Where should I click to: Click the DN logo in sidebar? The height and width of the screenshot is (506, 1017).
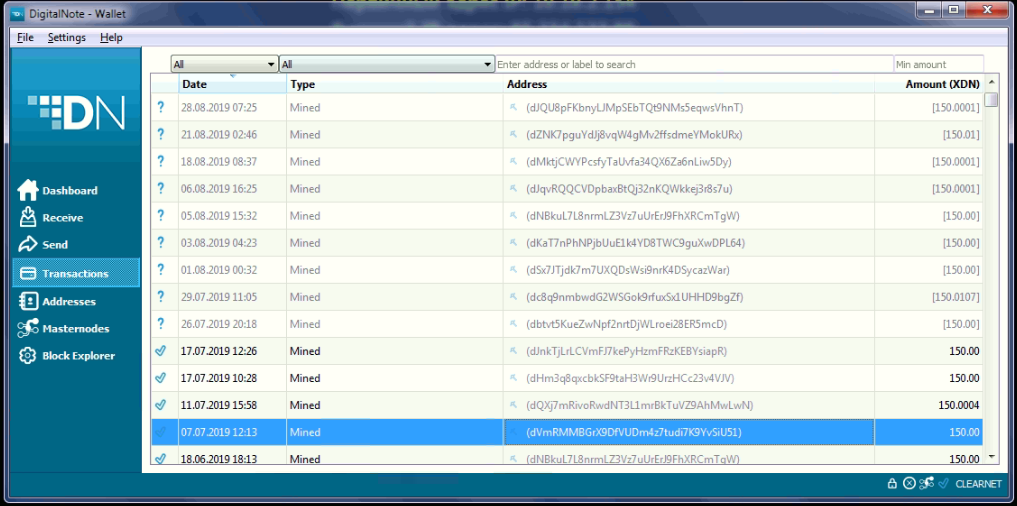pos(77,113)
